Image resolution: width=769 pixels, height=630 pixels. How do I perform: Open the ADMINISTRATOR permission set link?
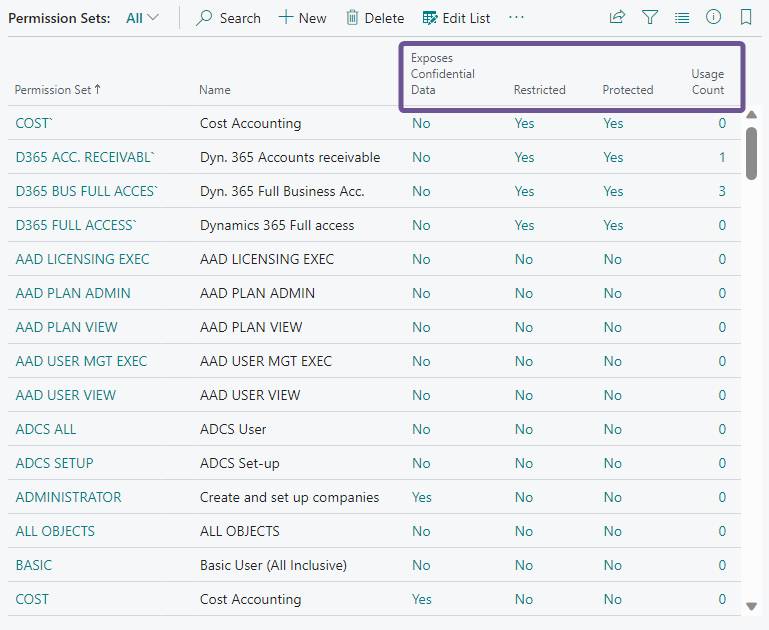pos(68,497)
